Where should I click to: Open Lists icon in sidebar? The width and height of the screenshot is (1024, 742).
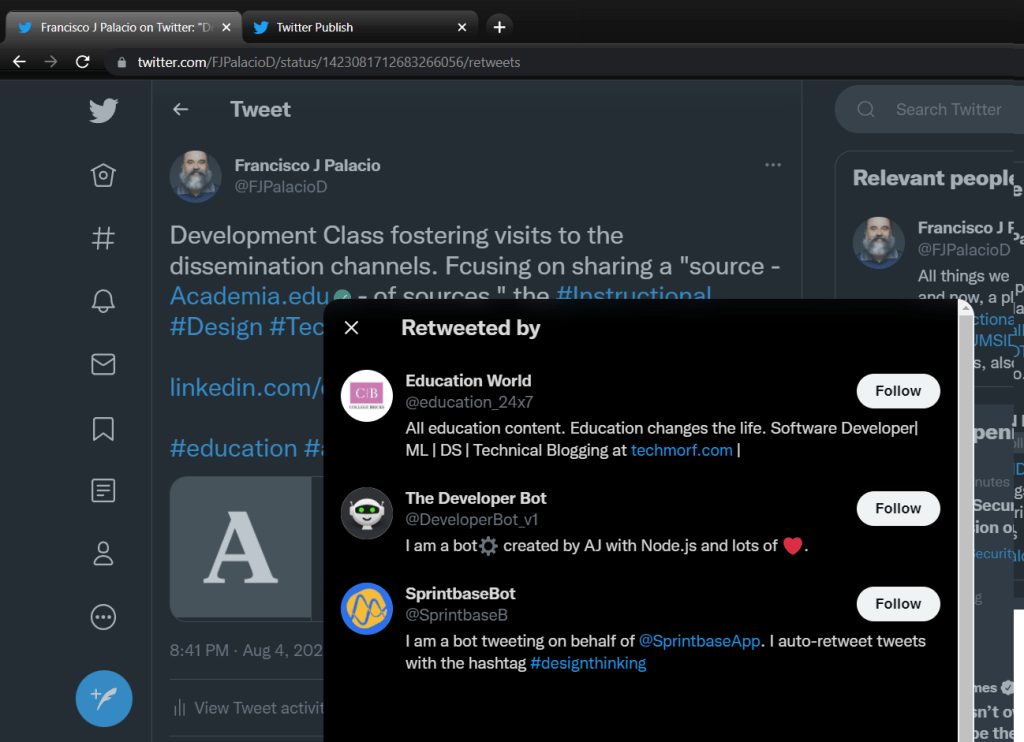tap(103, 491)
